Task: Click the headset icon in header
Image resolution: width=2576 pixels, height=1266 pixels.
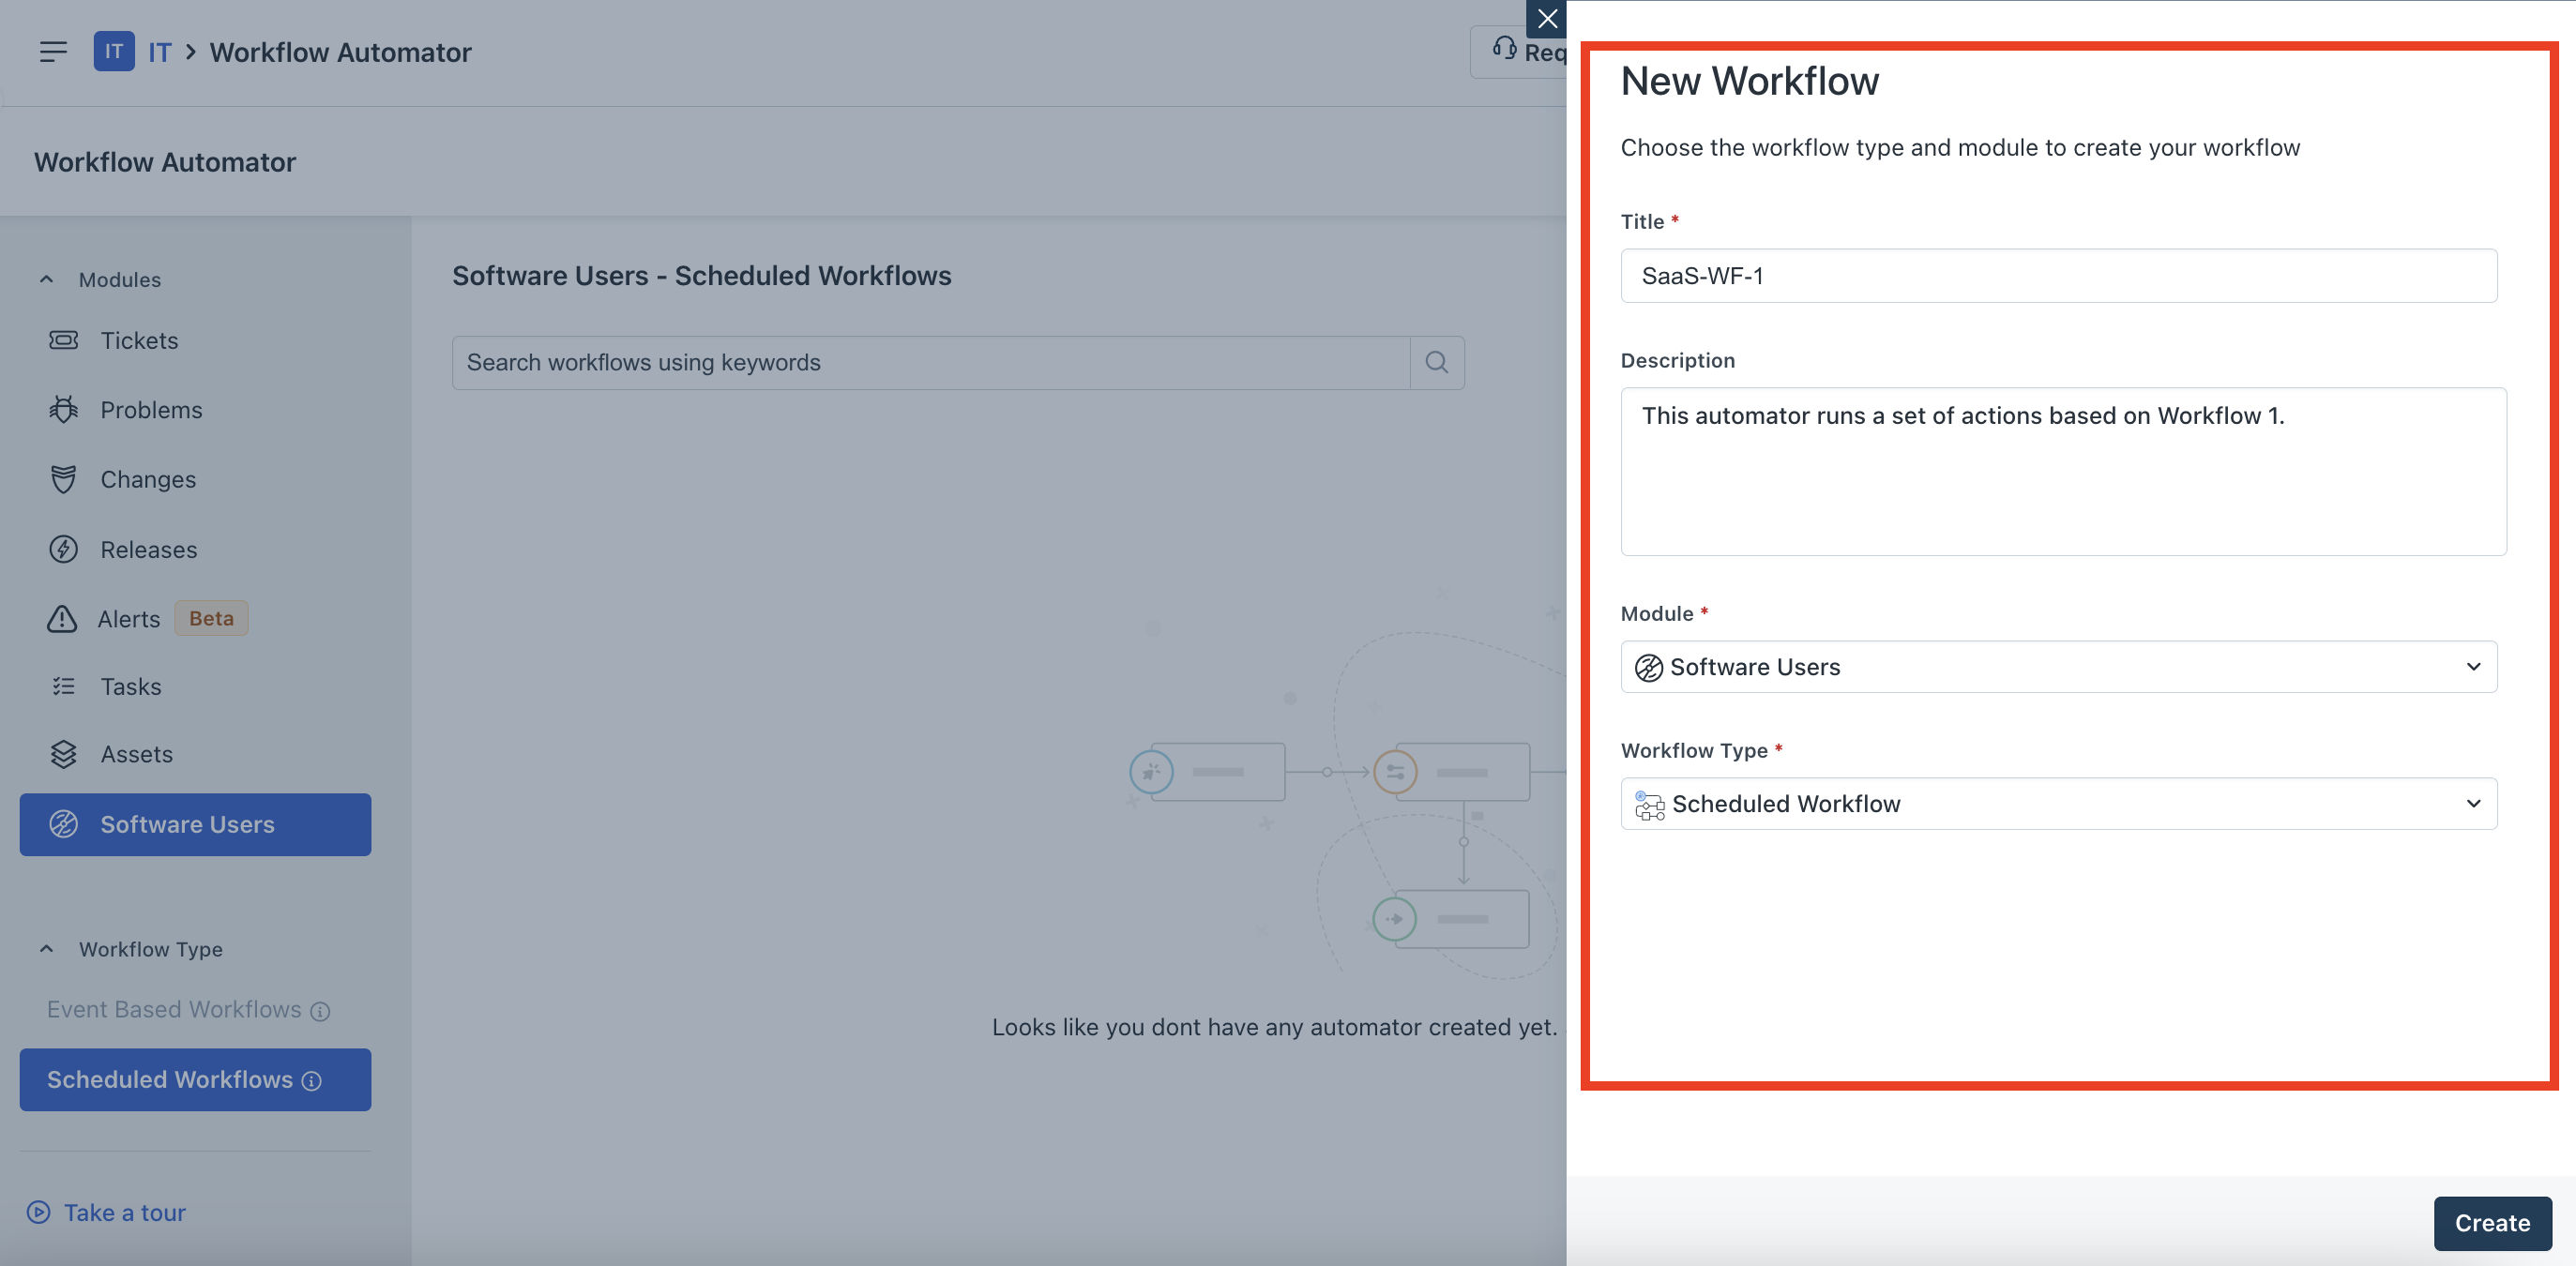Action: (x=1504, y=48)
